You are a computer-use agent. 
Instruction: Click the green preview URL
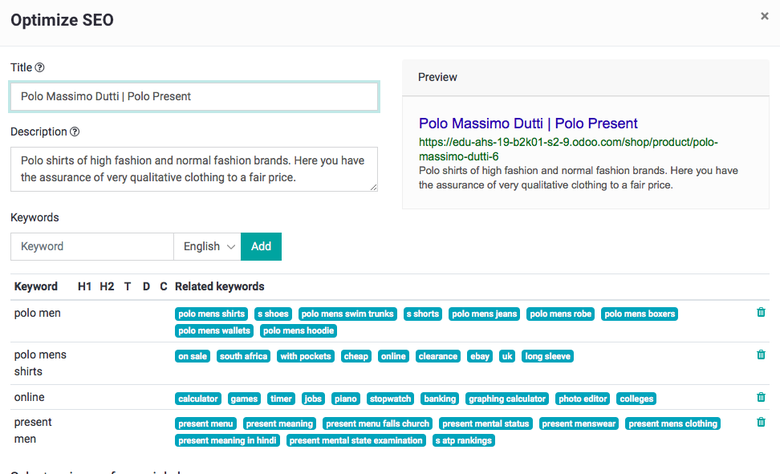pyautogui.click(x=568, y=149)
